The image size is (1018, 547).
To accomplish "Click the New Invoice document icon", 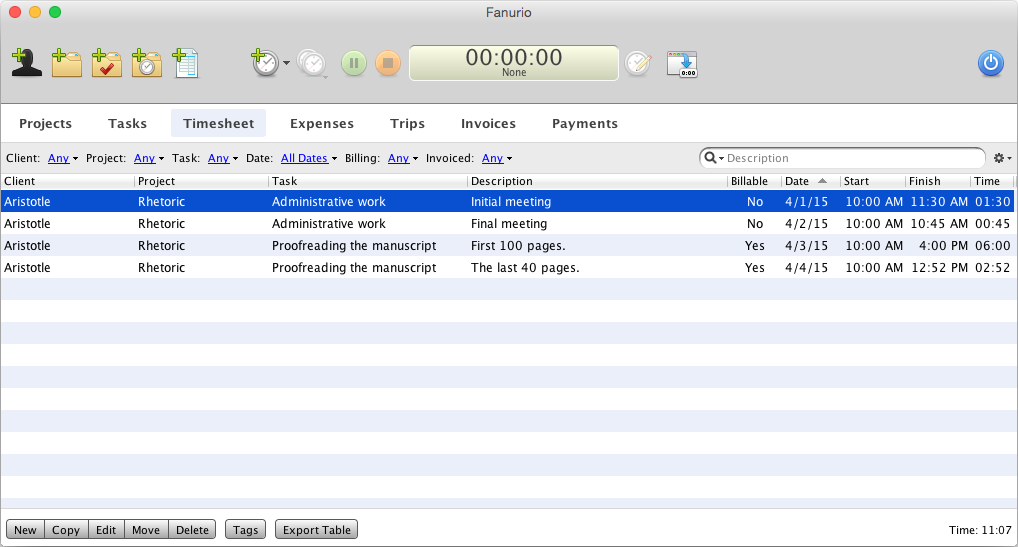I will pos(185,63).
